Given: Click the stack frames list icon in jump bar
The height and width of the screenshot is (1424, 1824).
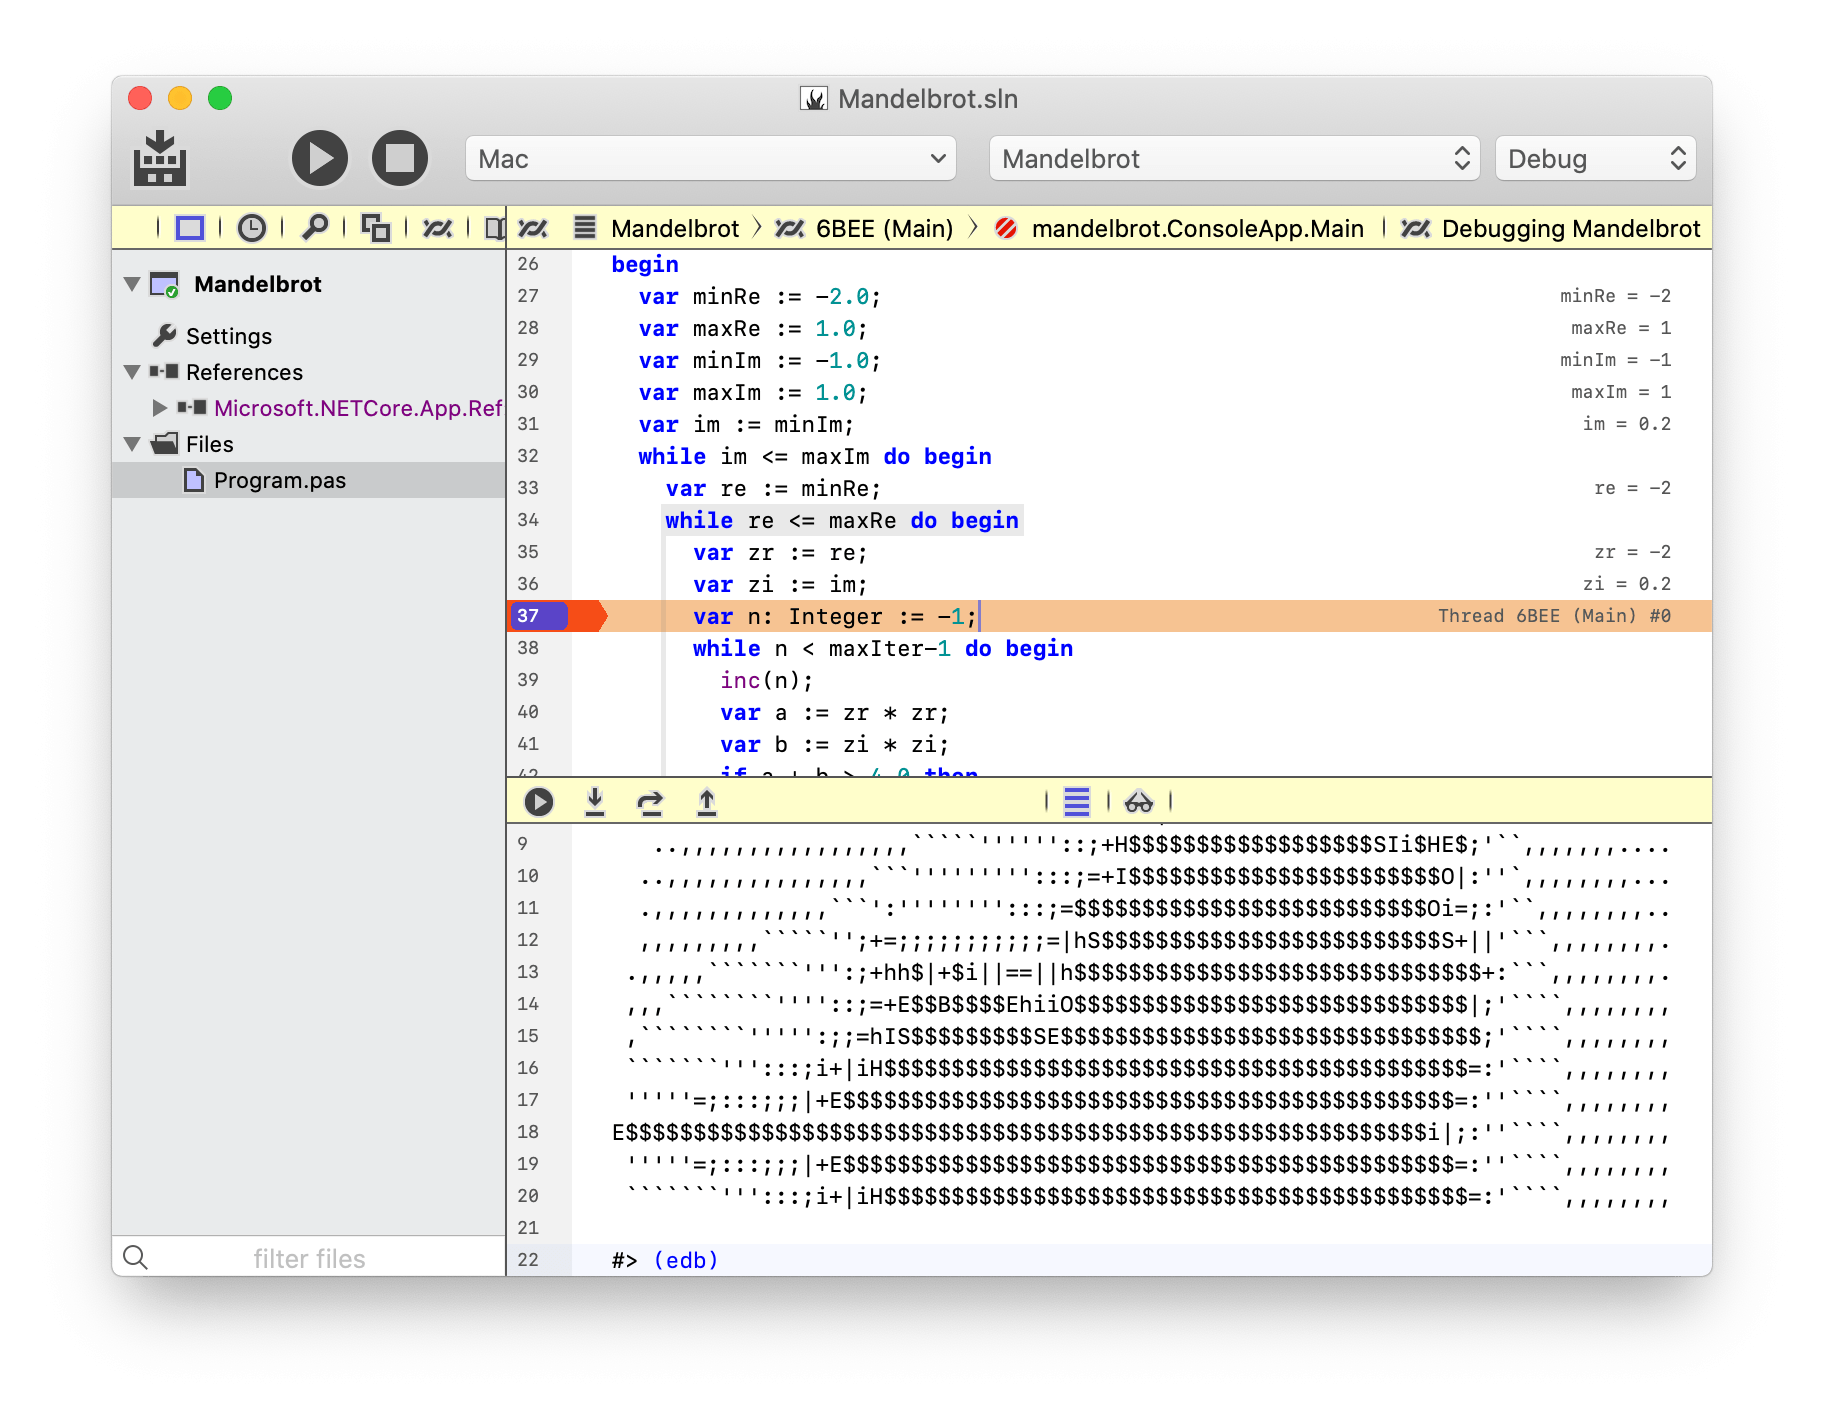Looking at the screenshot, I should [x=585, y=228].
